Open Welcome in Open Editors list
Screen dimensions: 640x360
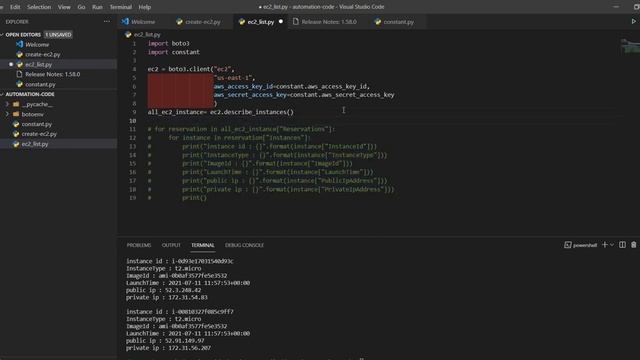[x=37, y=44]
